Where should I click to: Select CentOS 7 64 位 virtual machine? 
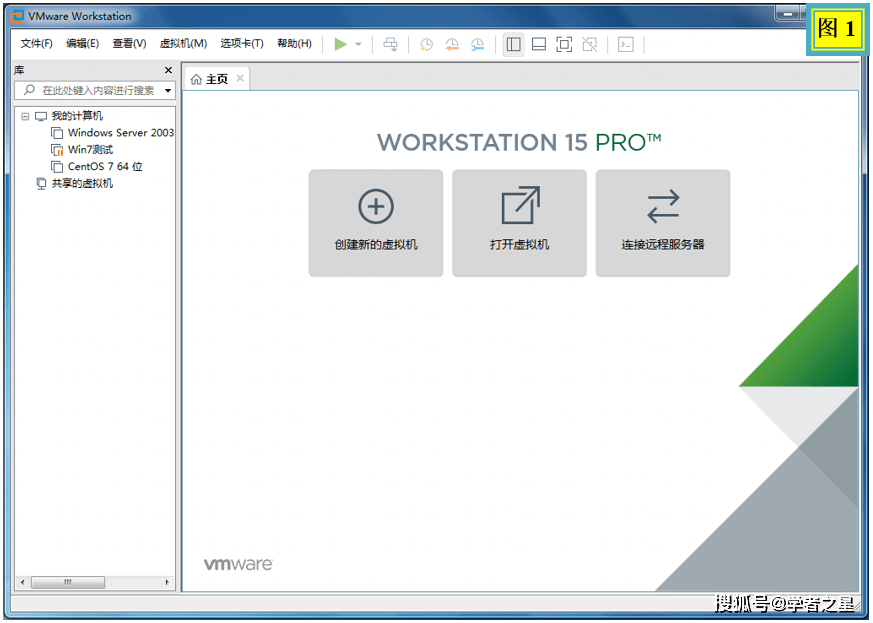coord(105,166)
